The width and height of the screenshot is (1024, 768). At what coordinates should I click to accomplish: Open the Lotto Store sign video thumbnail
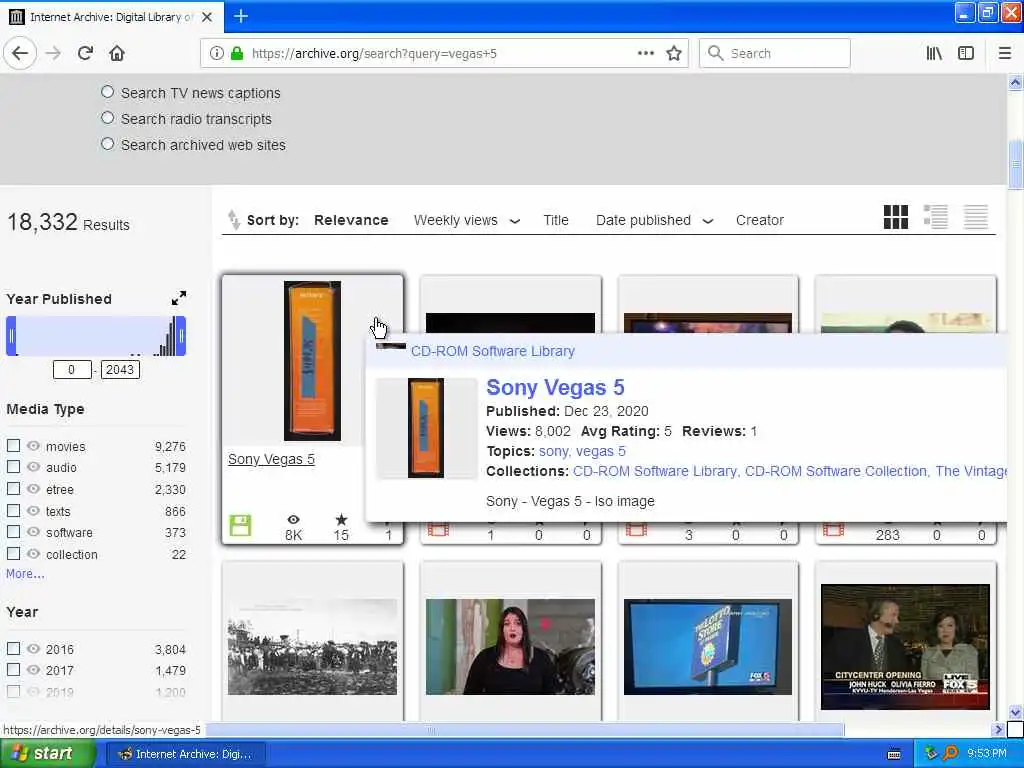[707, 647]
